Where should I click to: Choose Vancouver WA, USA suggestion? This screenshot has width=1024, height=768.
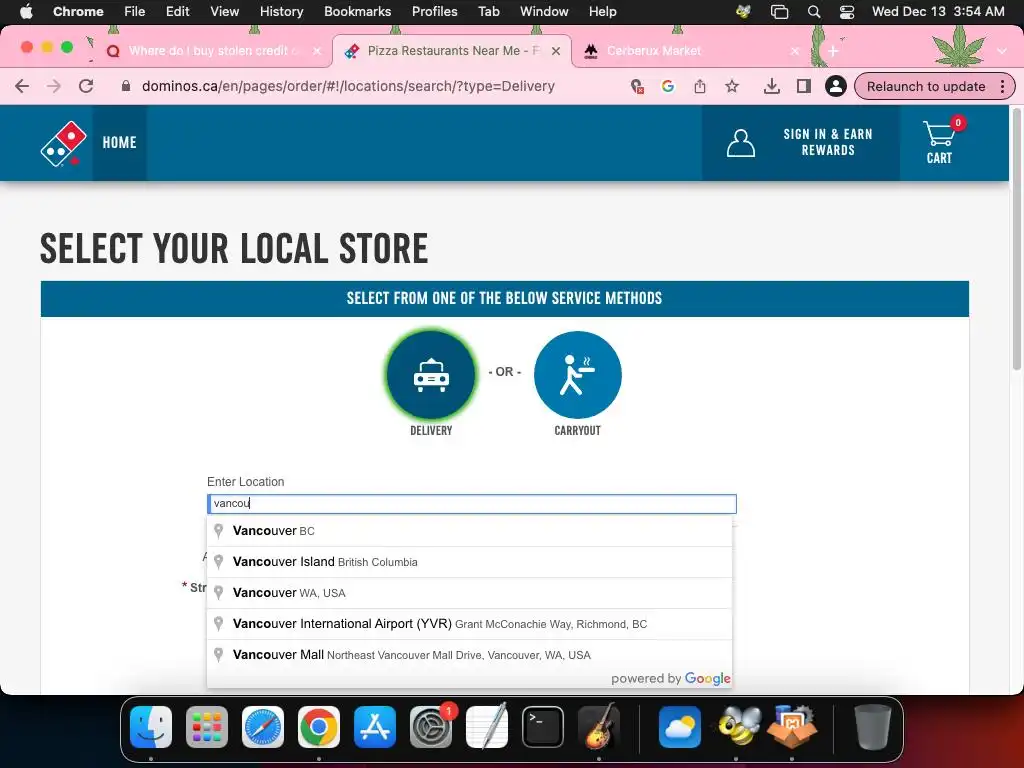(x=470, y=593)
